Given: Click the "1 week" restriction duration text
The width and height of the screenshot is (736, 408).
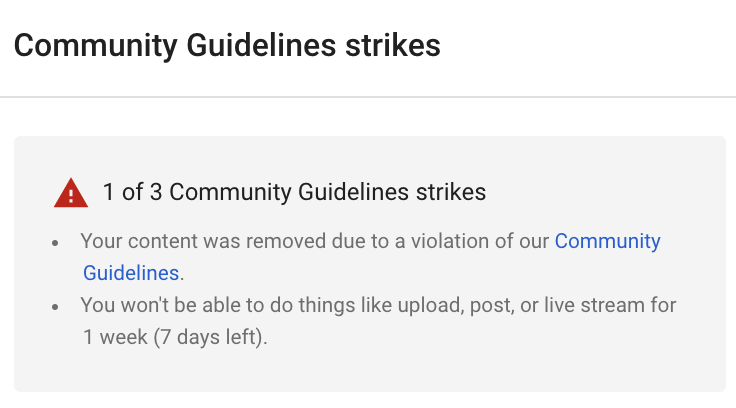Looking at the screenshot, I should click(115, 337).
